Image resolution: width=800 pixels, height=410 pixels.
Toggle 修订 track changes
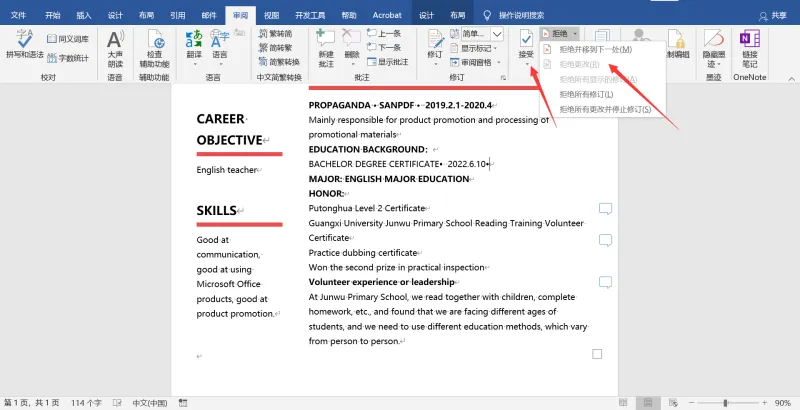[435, 44]
